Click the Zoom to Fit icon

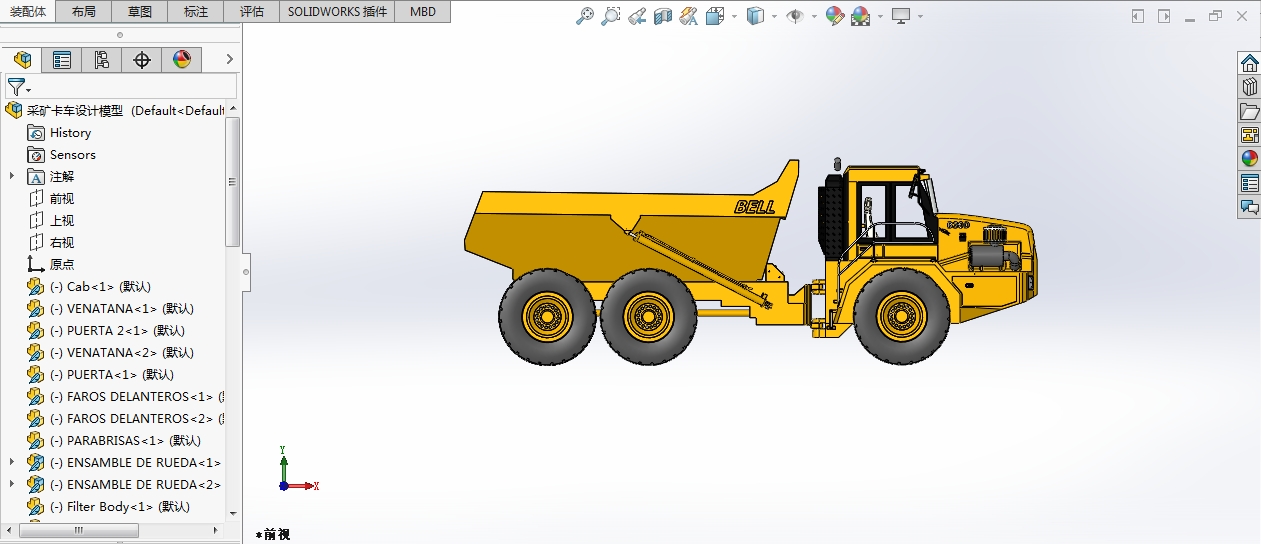click(586, 16)
